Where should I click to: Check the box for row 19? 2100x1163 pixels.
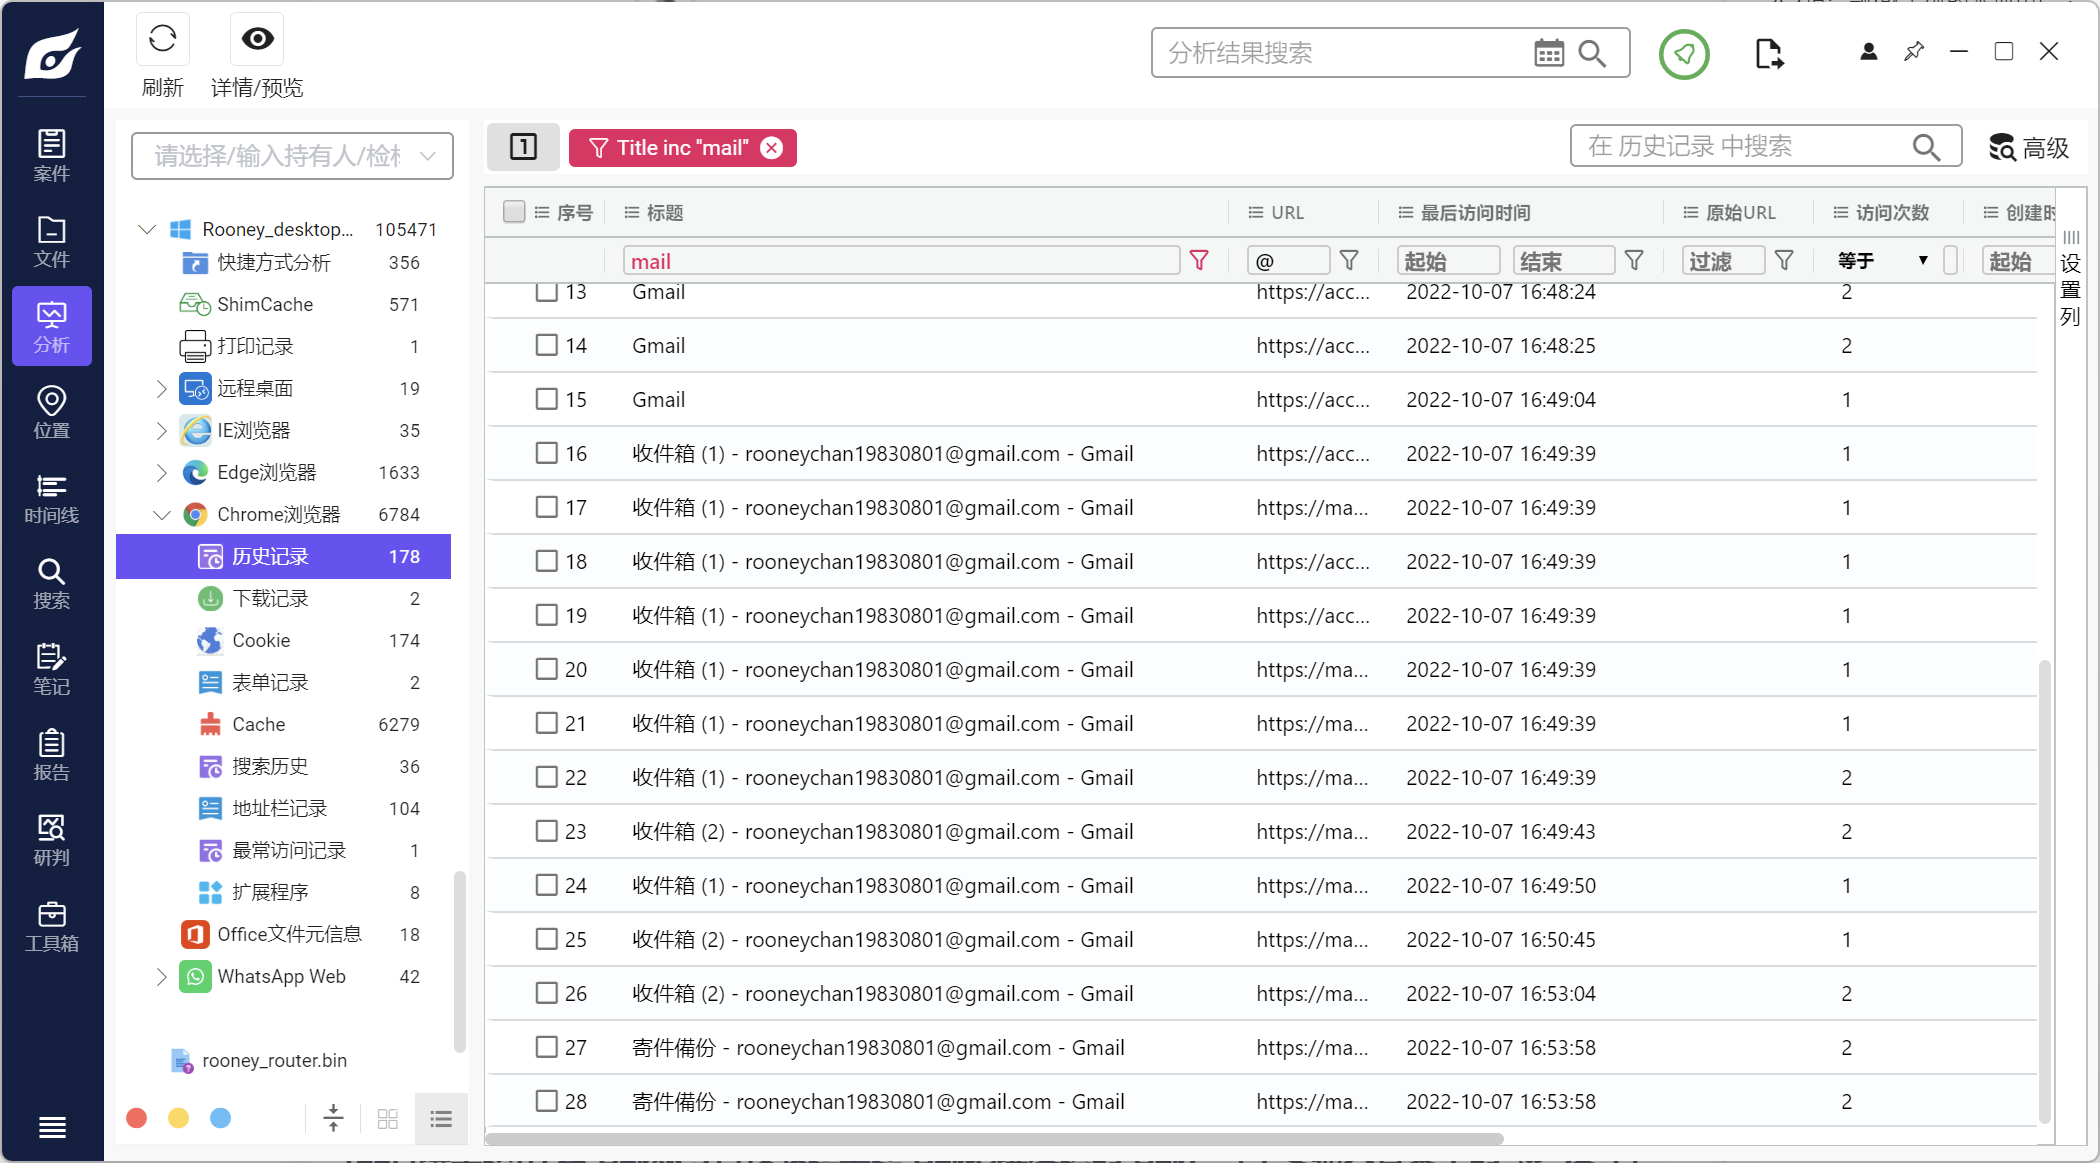click(x=546, y=616)
